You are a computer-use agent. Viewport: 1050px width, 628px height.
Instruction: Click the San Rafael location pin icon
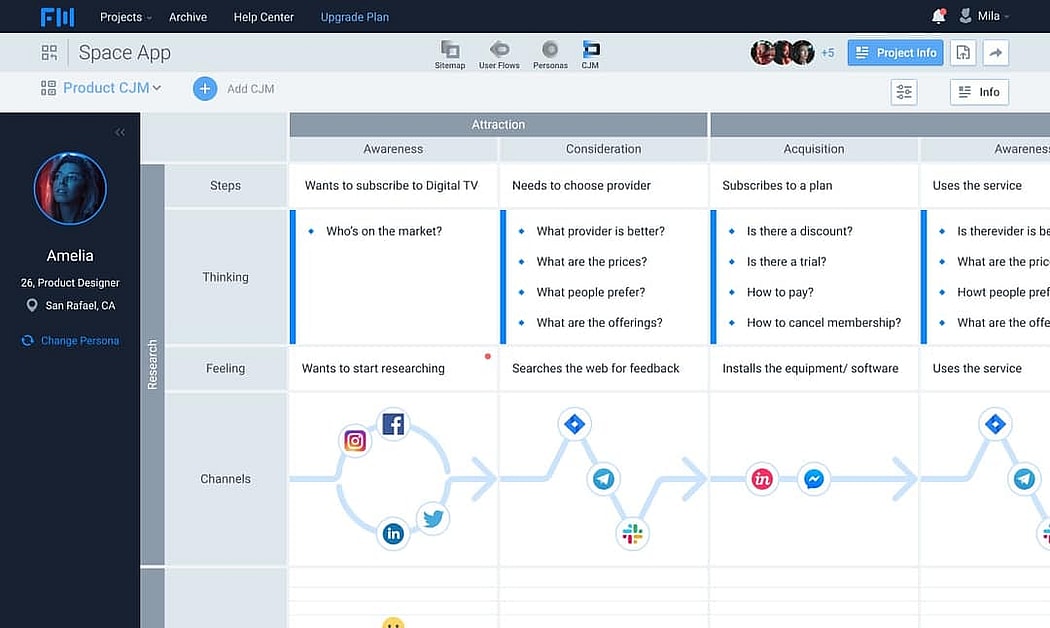(31, 305)
